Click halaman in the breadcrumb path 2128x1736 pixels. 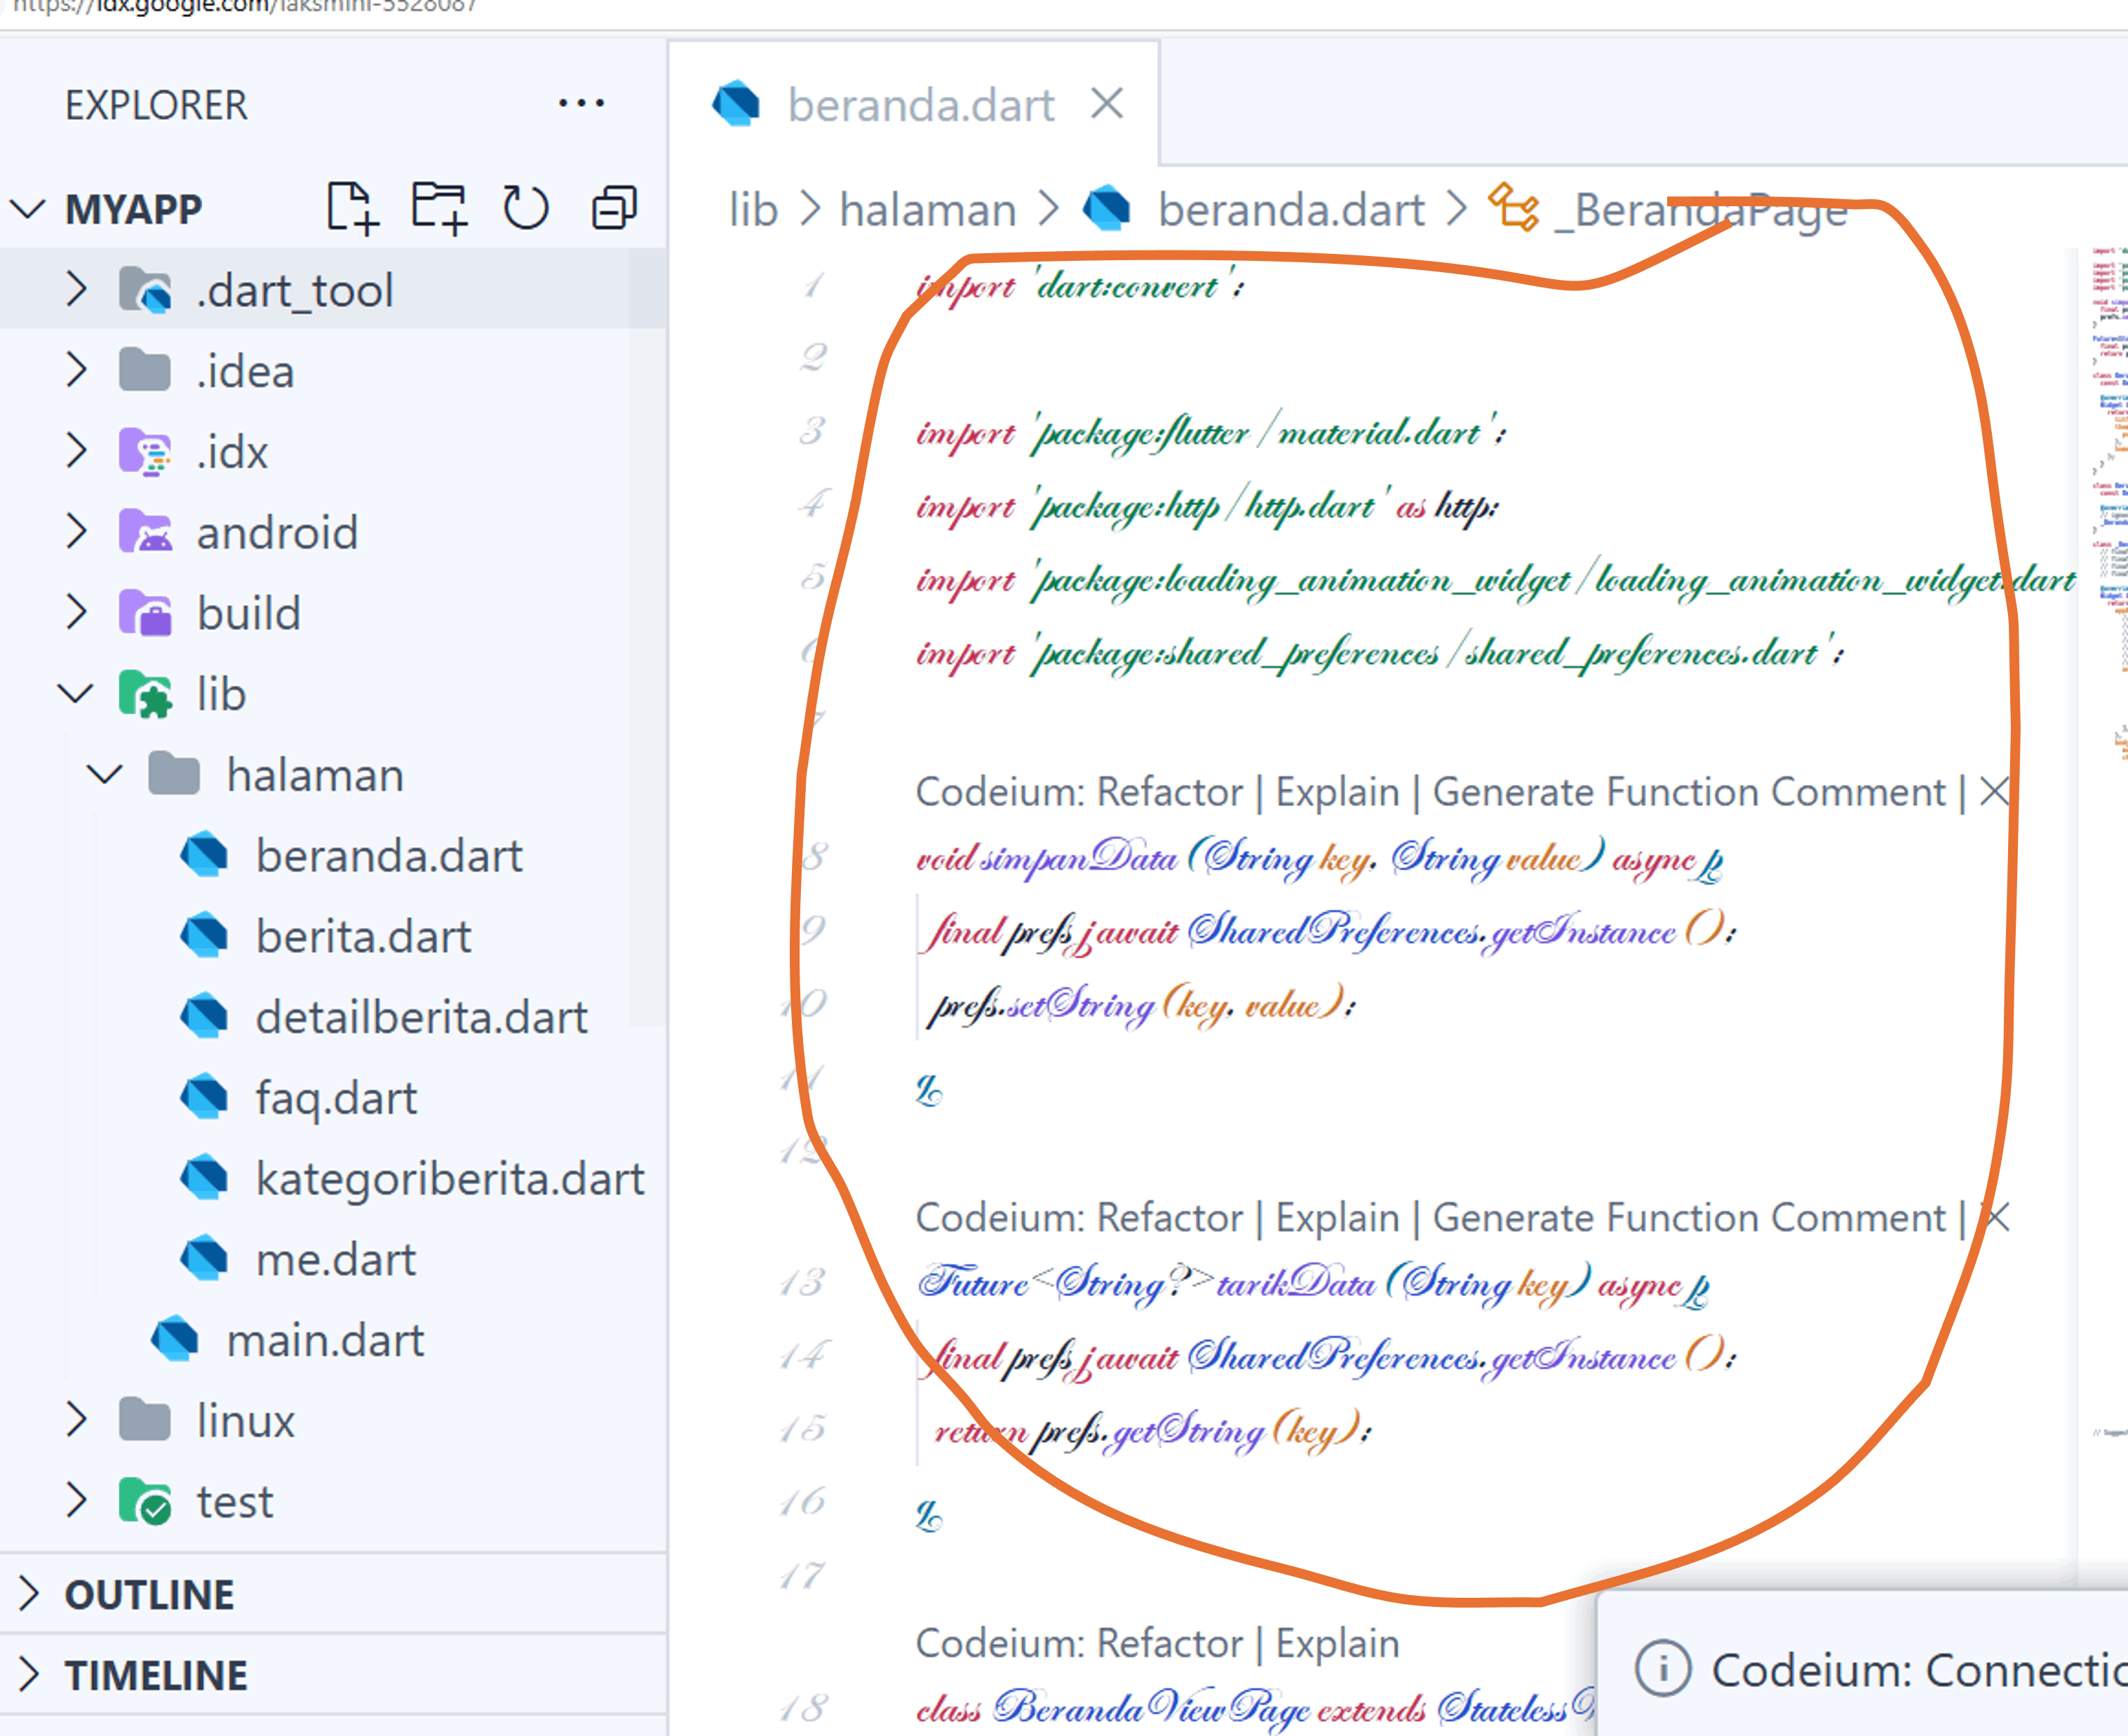tap(927, 210)
